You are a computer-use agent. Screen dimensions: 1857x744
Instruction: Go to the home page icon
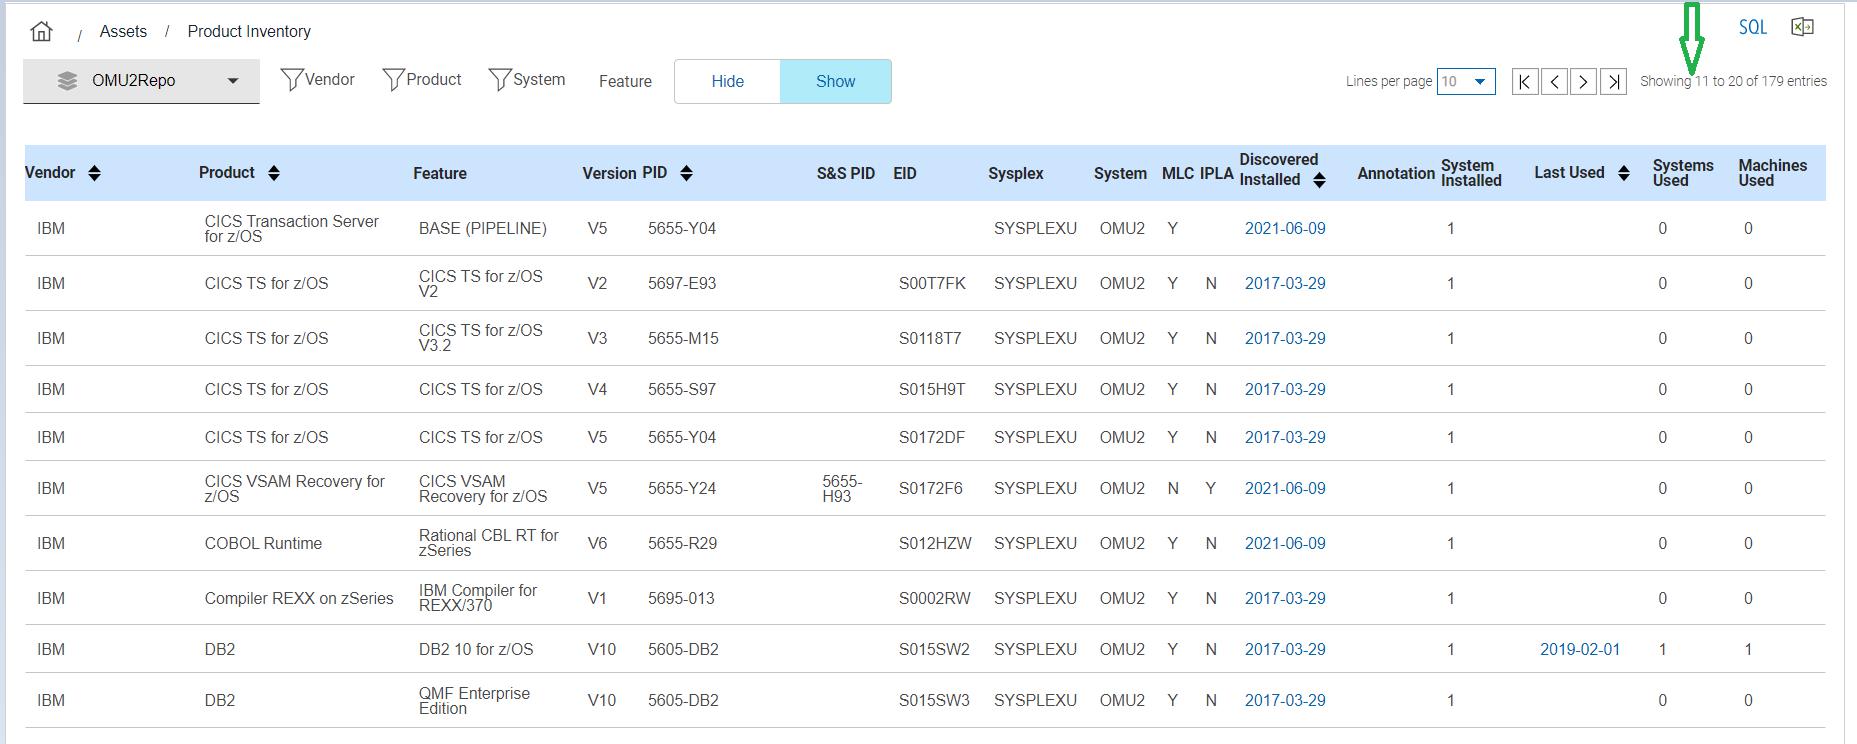pos(41,31)
